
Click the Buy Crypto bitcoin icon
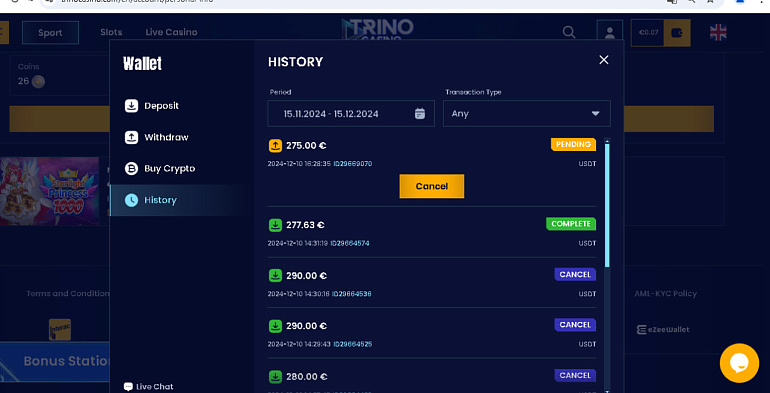[x=131, y=168]
